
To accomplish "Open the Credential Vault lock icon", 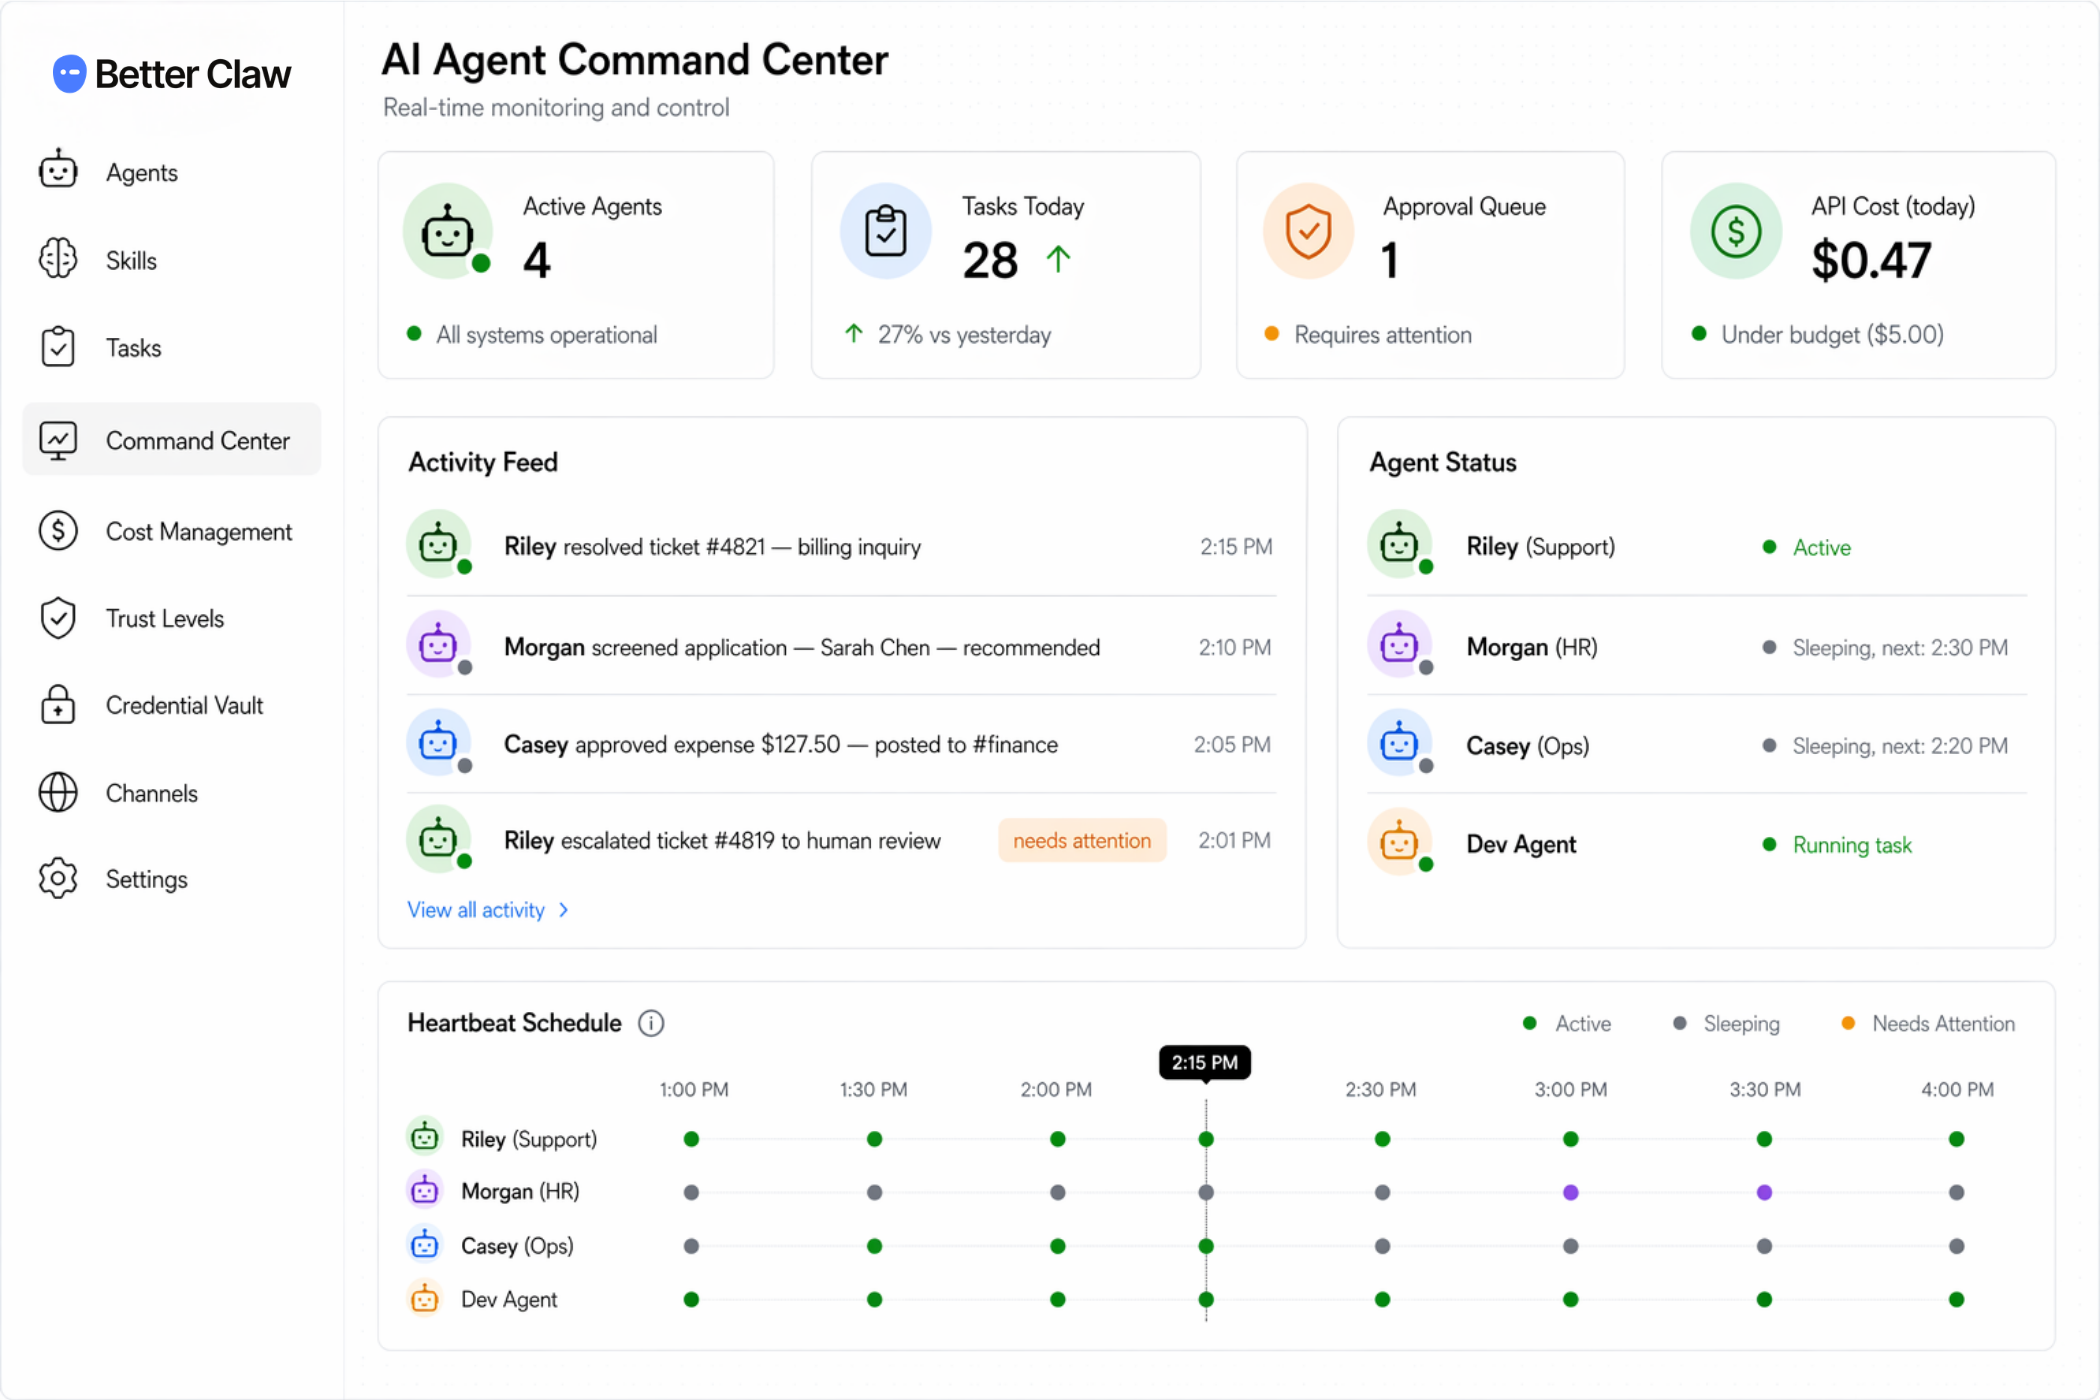I will coord(57,705).
